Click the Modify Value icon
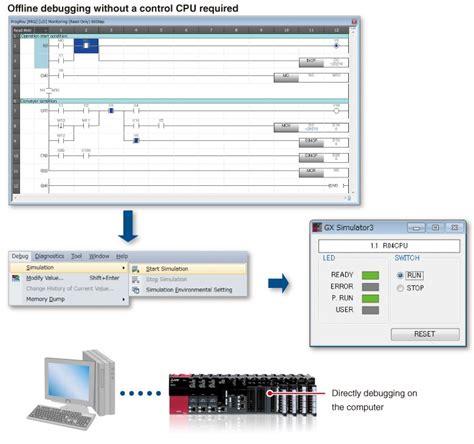 [16, 278]
